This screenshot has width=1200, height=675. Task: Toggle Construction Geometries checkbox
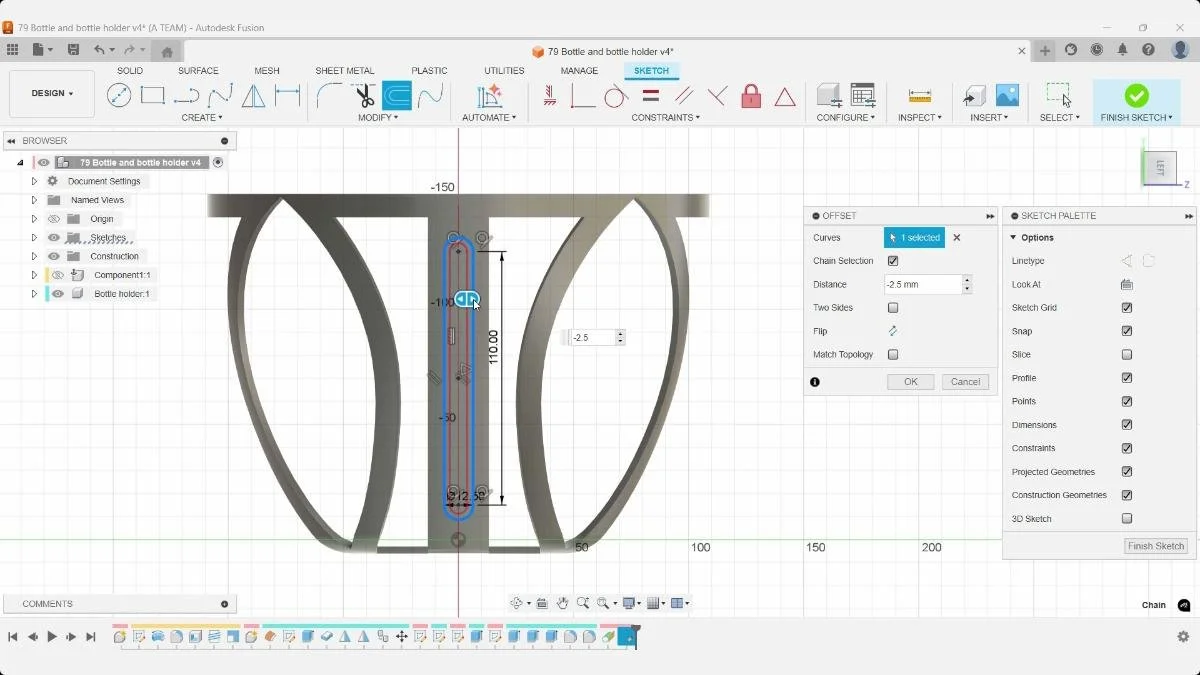pyautogui.click(x=1127, y=495)
